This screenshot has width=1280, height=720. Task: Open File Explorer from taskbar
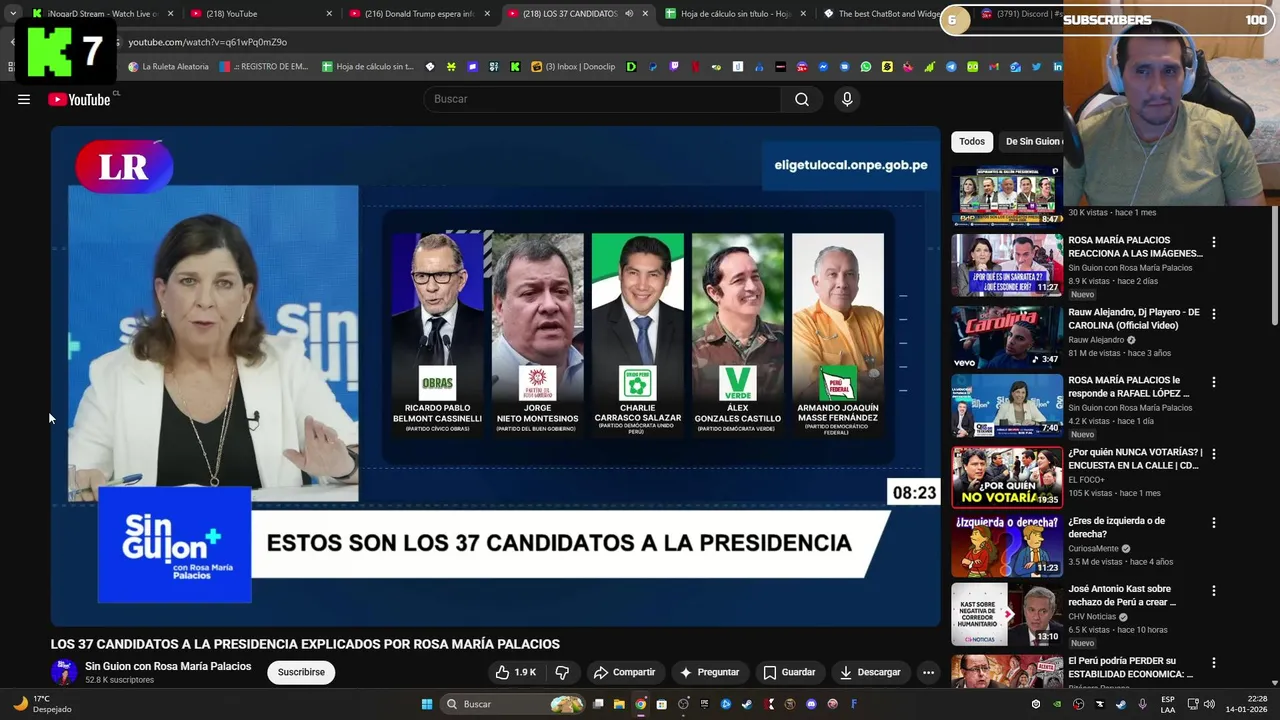click(x=619, y=704)
